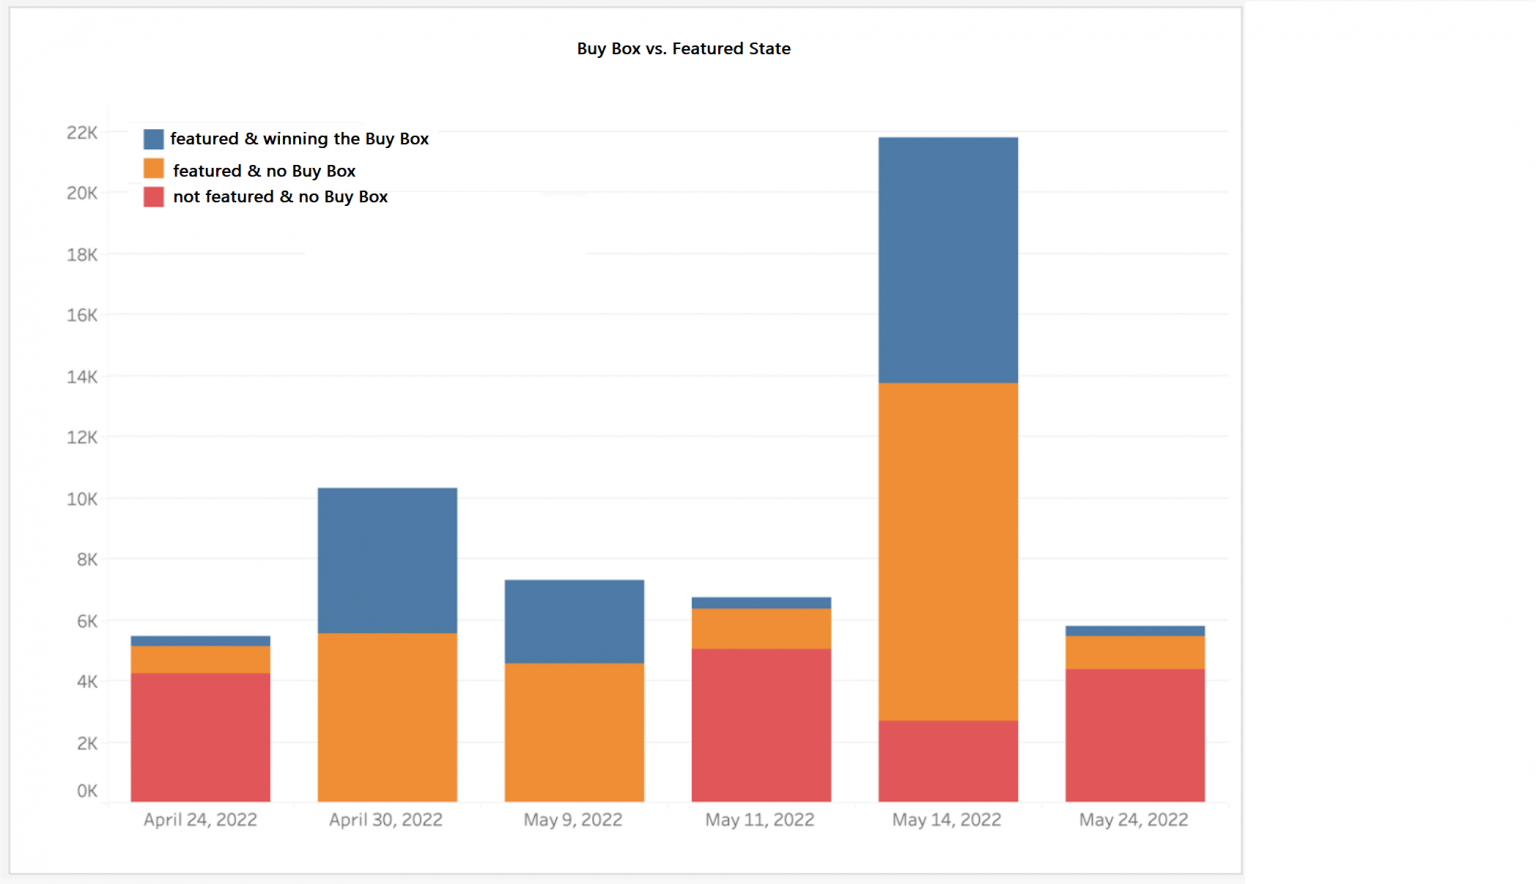The width and height of the screenshot is (1536, 884).
Task: Click the orange bar segment for May 11, 2022
Action: pyautogui.click(x=761, y=629)
